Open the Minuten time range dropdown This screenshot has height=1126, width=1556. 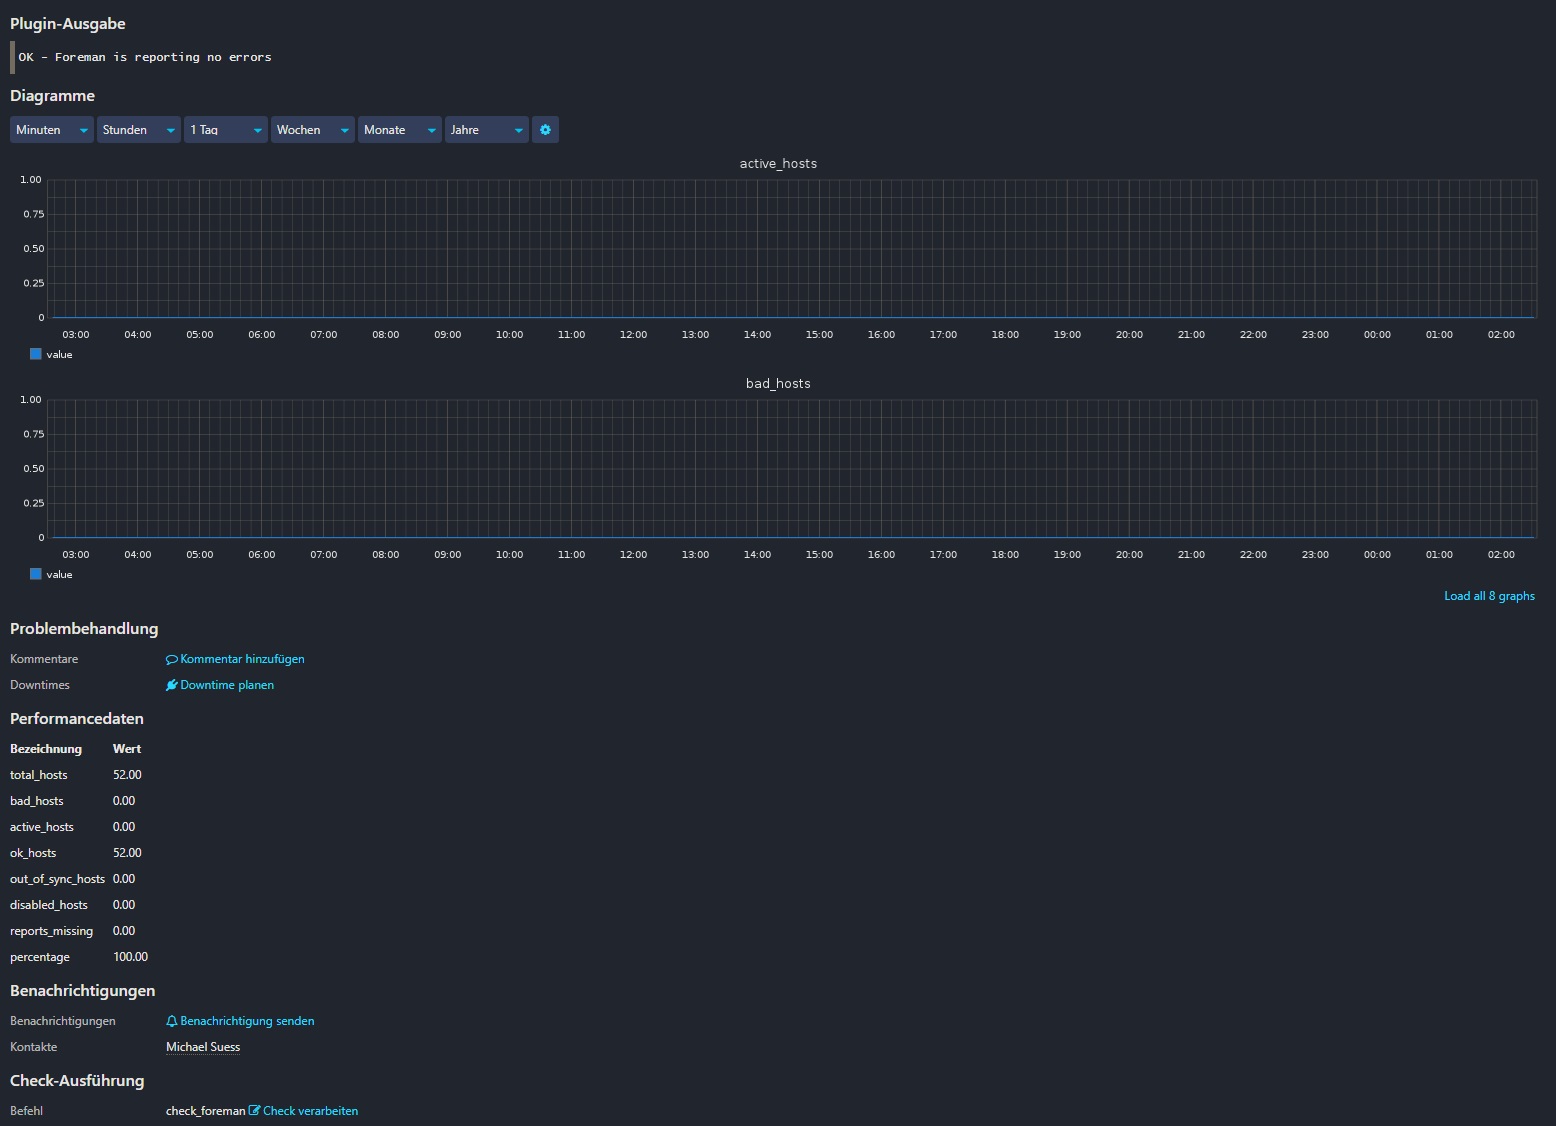pos(51,130)
